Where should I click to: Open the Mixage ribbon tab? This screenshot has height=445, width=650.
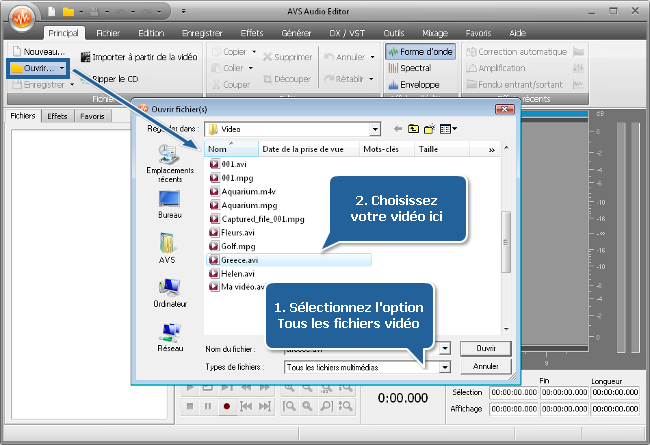(435, 33)
